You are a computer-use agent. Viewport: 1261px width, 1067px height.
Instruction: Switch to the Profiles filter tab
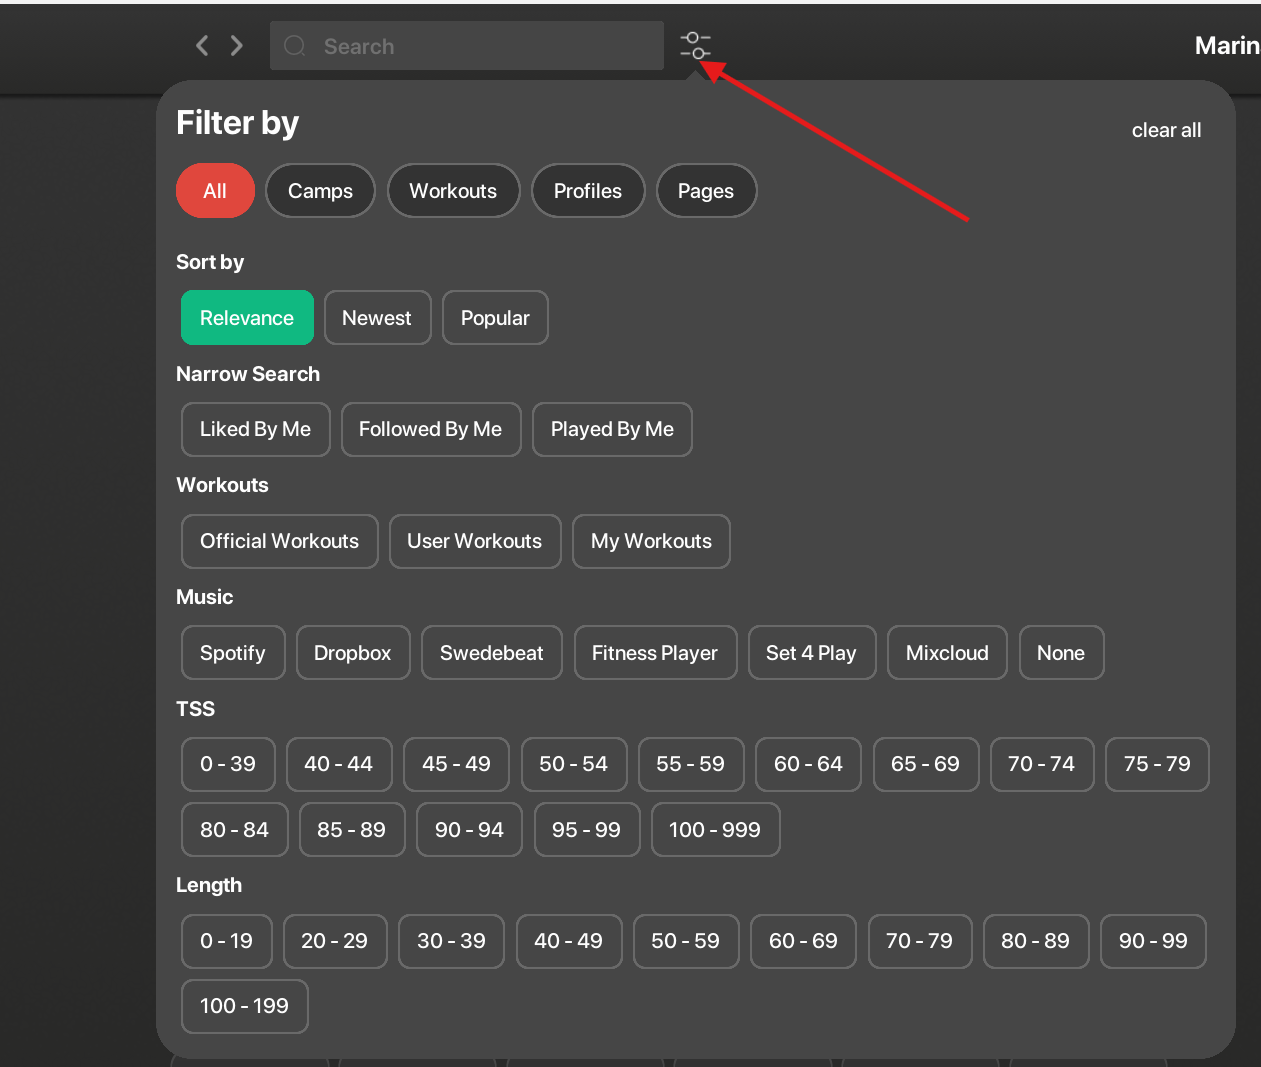pos(588,191)
